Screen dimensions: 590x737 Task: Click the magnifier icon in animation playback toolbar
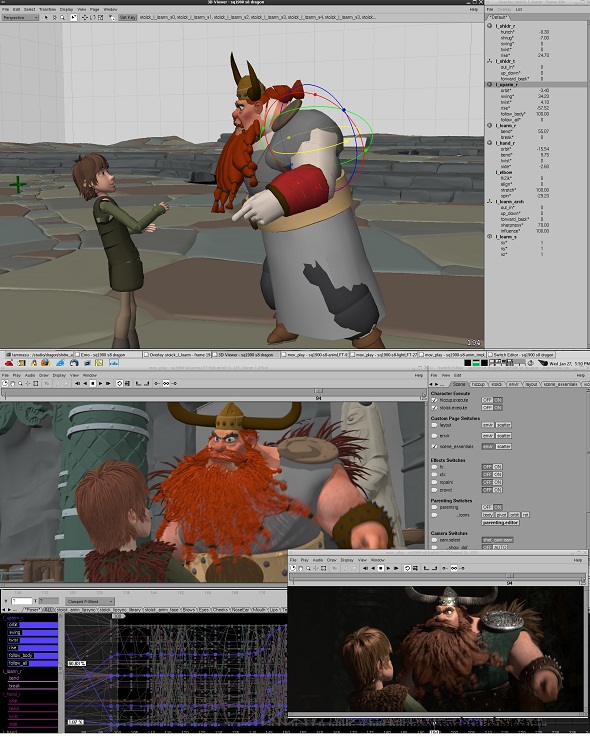tap(20, 384)
